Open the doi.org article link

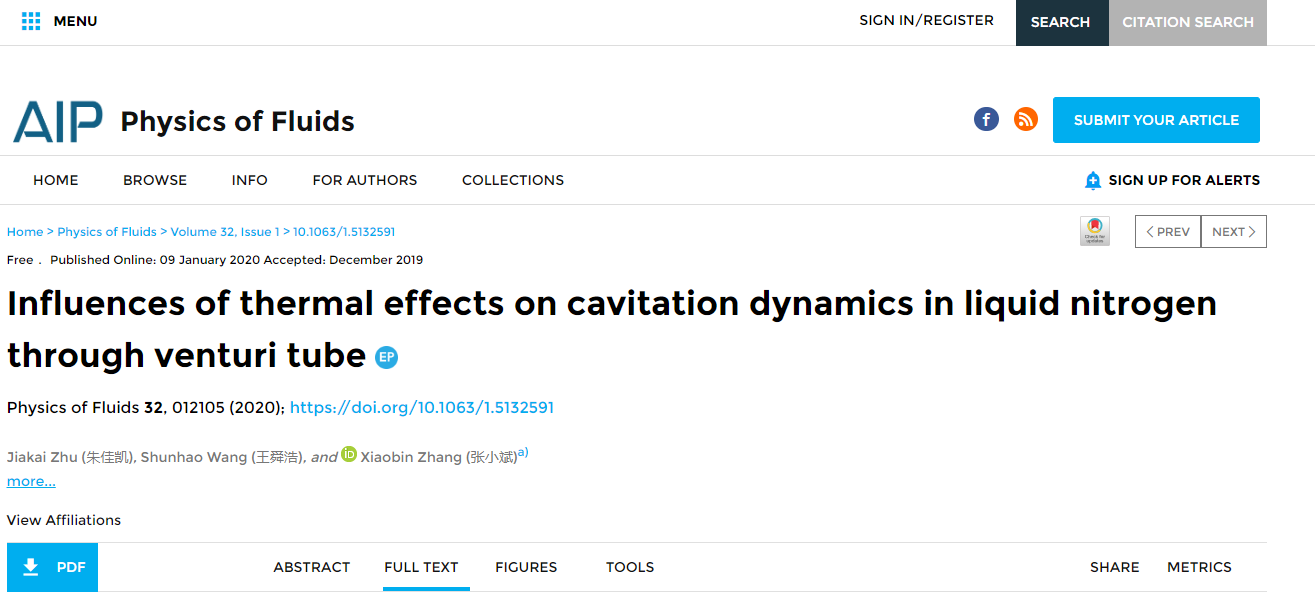422,408
